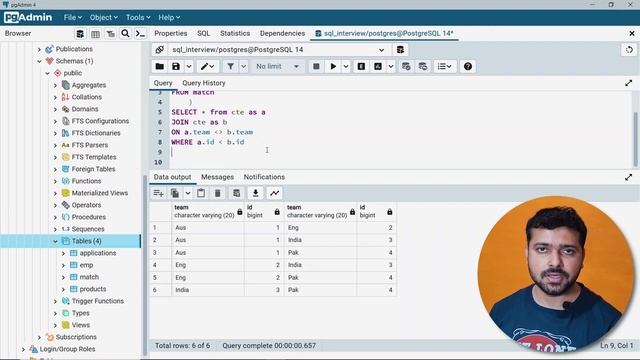Click the Copy icon in results toolbar
Screen dimensions: 640x360
click(175, 193)
